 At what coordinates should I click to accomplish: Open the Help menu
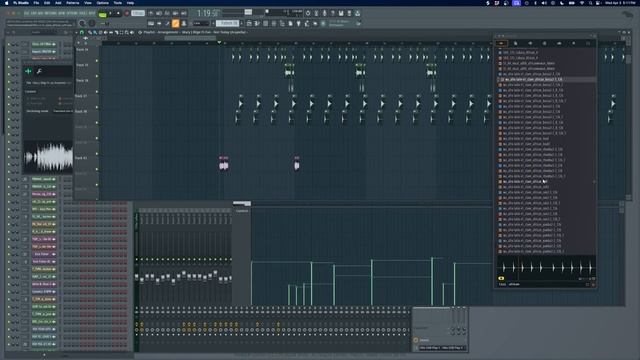click(x=130, y=2)
